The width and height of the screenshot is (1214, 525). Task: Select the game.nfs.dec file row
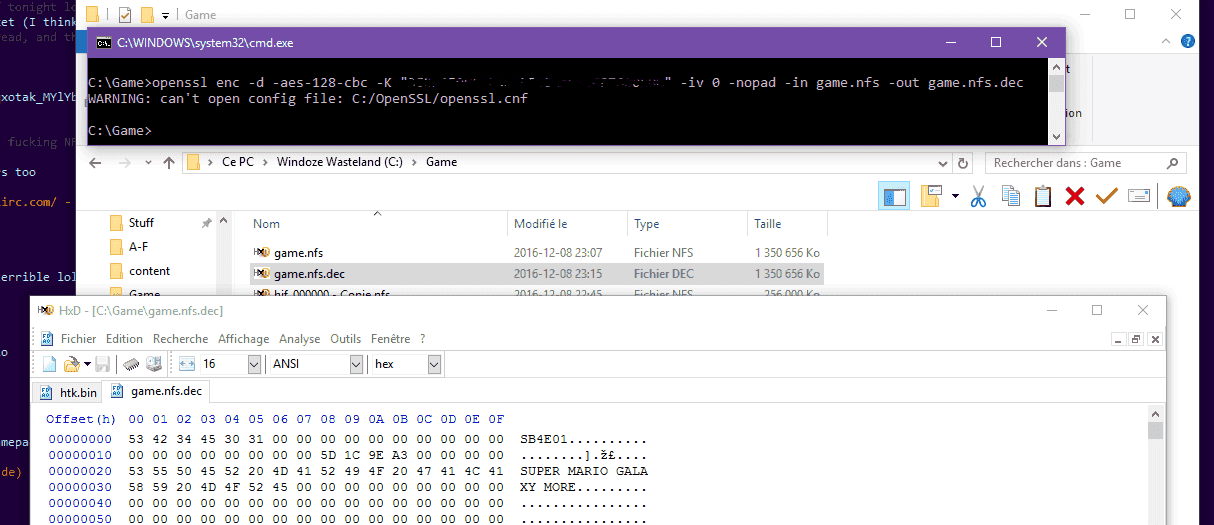(537, 273)
